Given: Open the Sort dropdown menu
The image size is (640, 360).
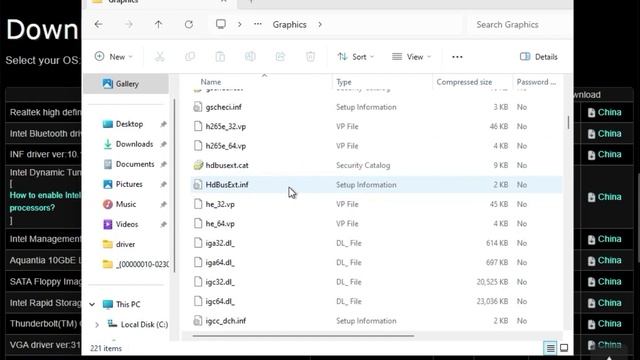Looking at the screenshot, I should coord(356,57).
